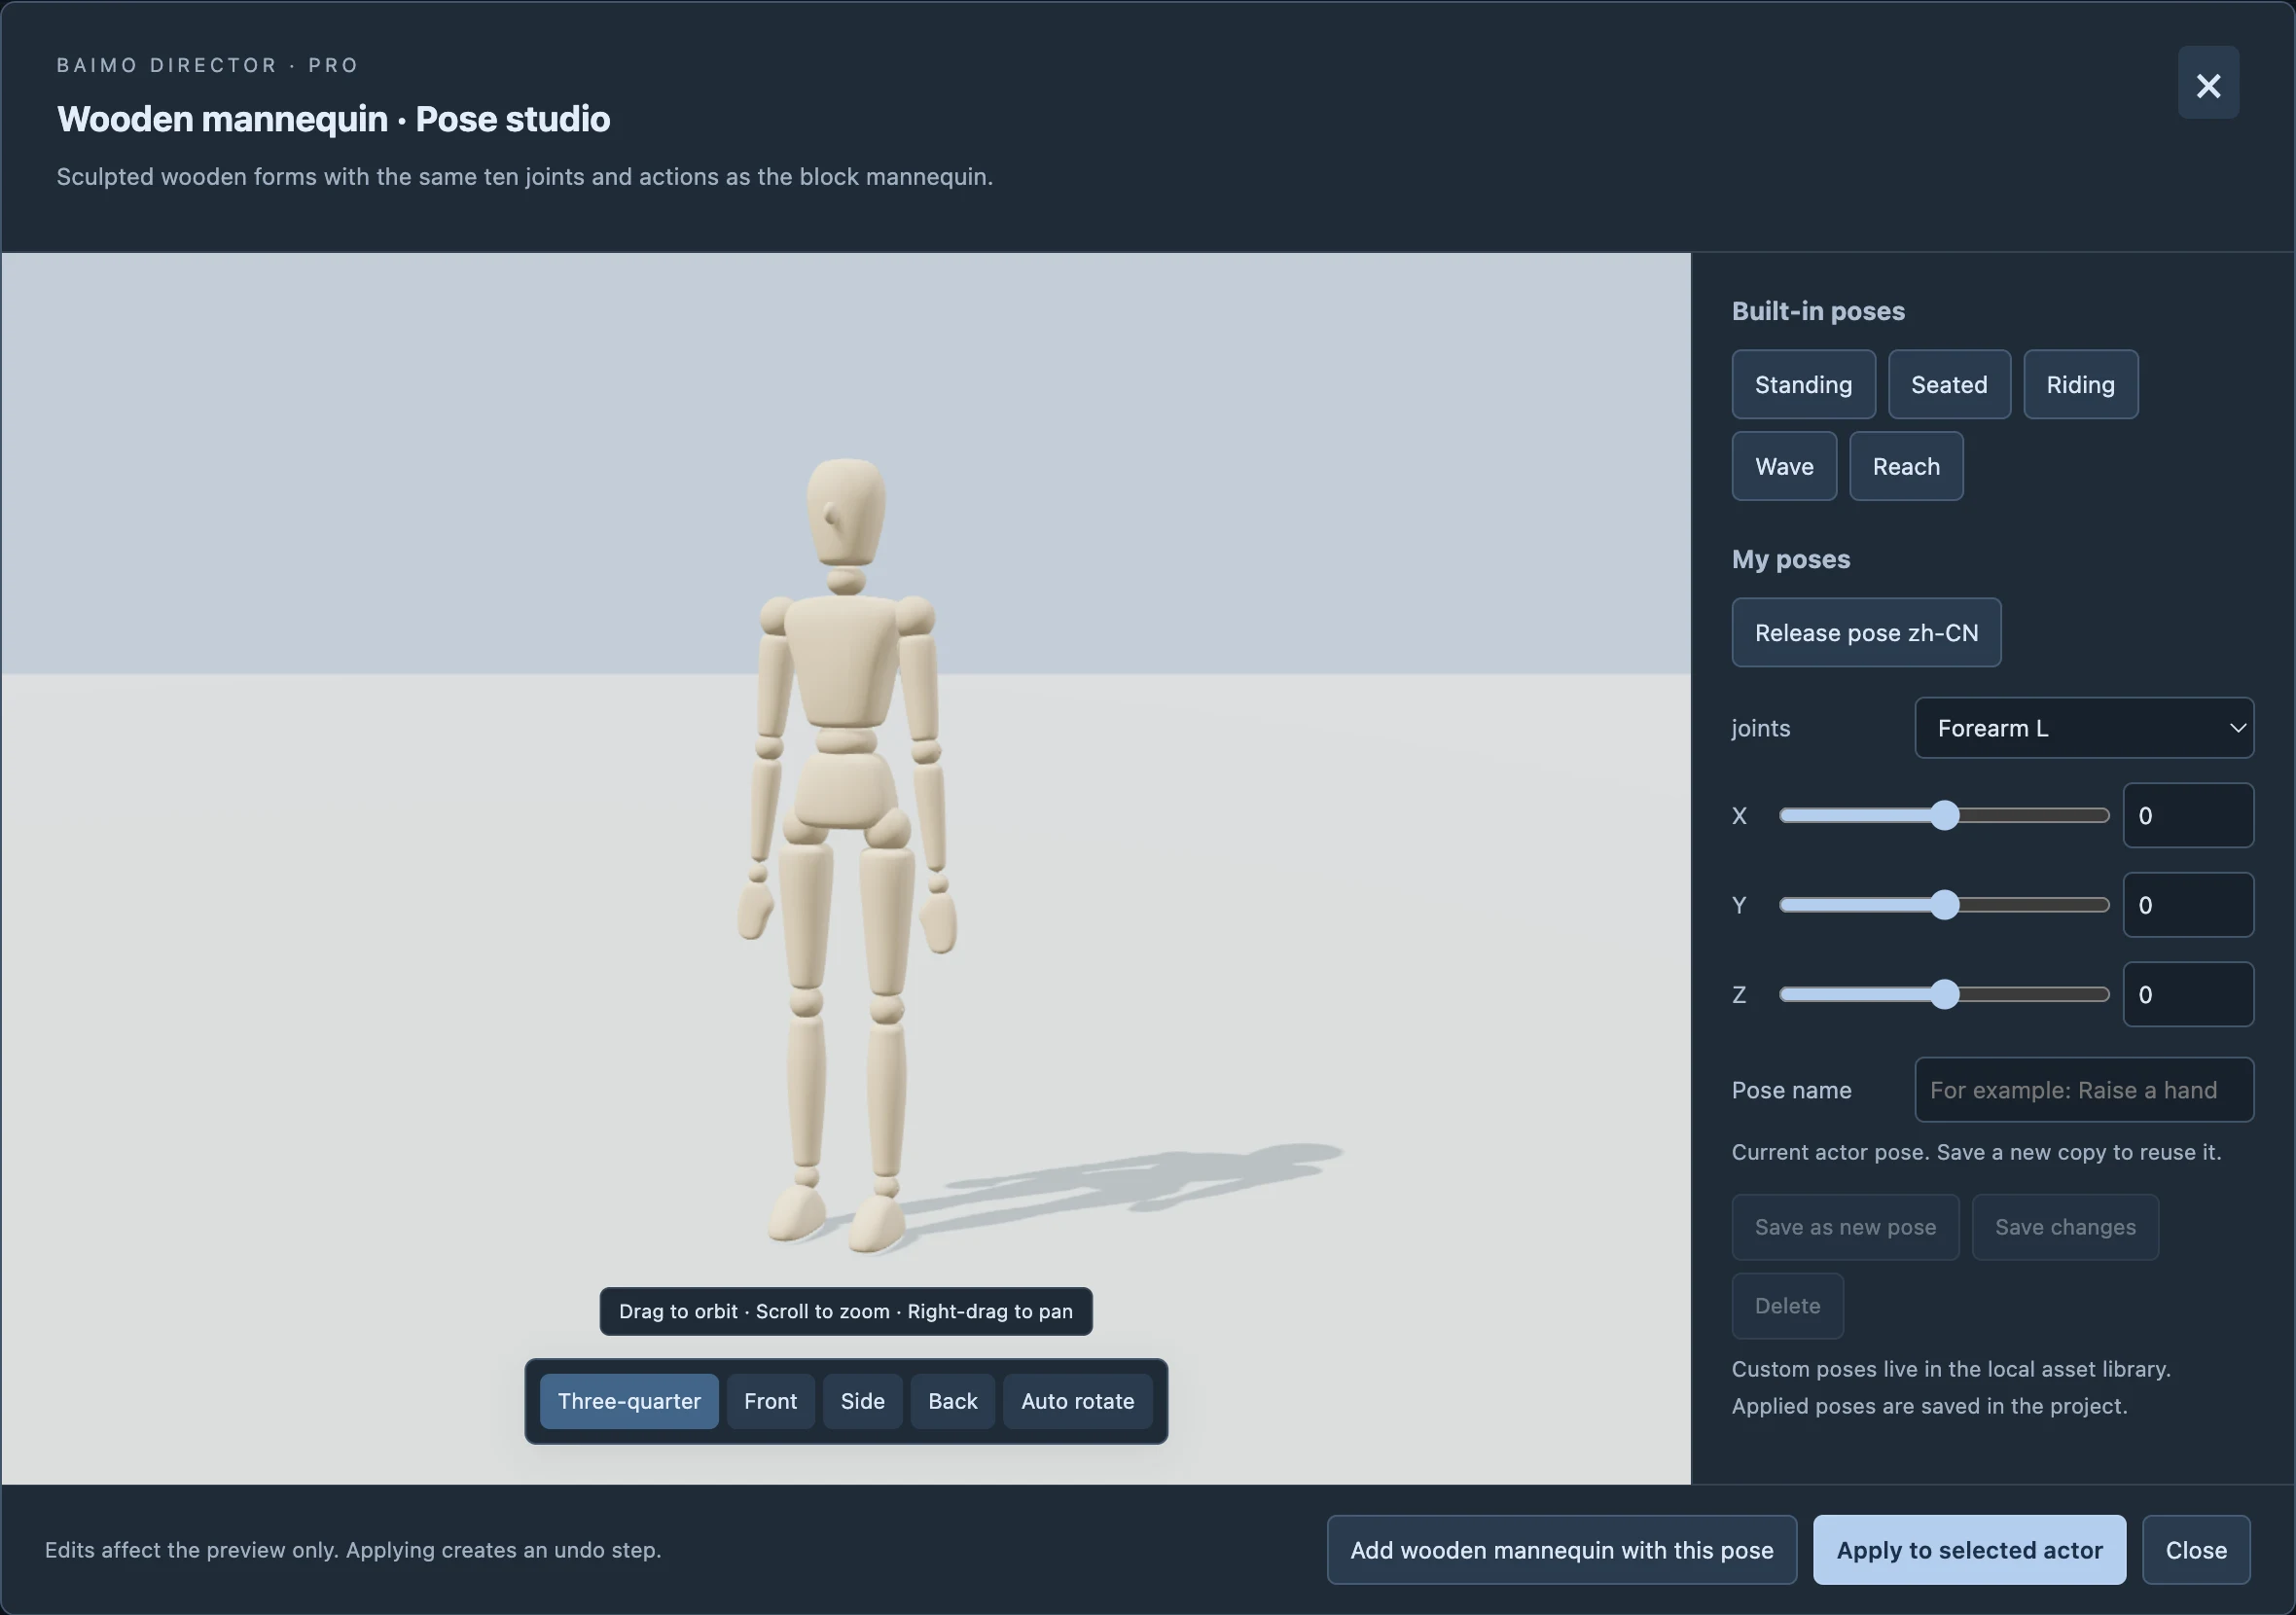The height and width of the screenshot is (1615, 2296).
Task: Apply pose to selected actor
Action: [1969, 1550]
